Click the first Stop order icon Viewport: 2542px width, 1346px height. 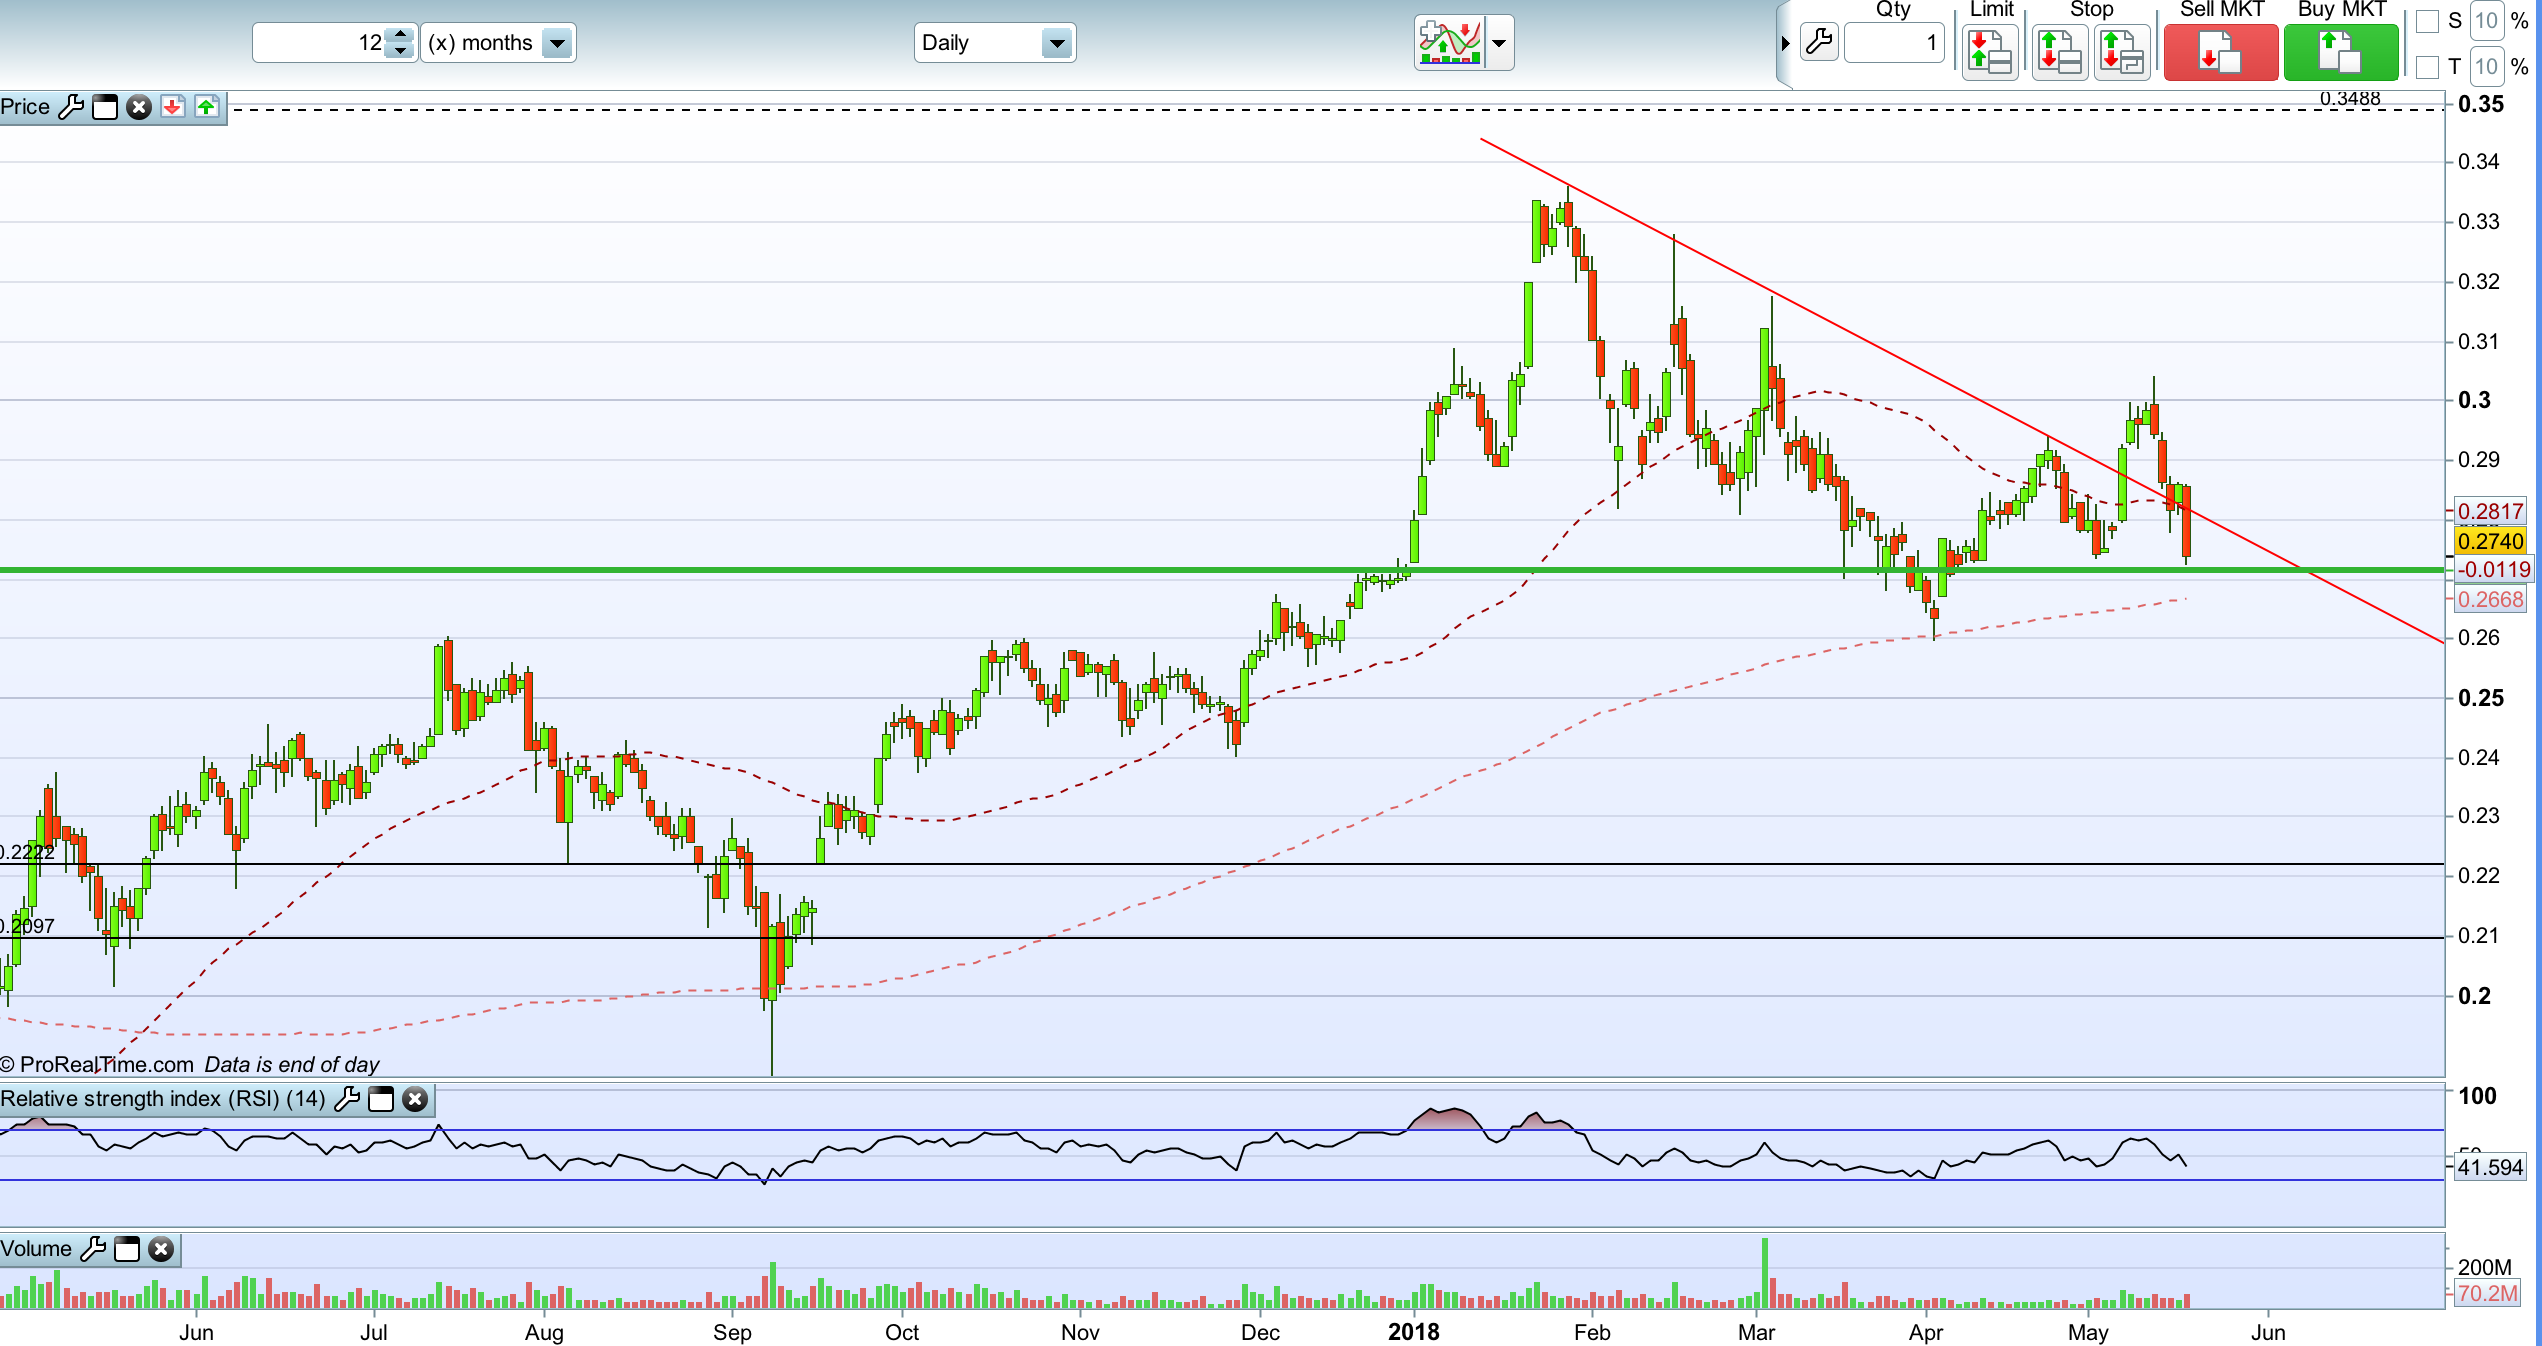[x=2059, y=52]
